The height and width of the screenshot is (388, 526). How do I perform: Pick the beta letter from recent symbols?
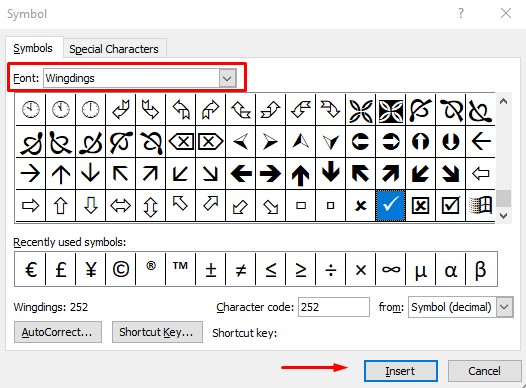pyautogui.click(x=481, y=269)
